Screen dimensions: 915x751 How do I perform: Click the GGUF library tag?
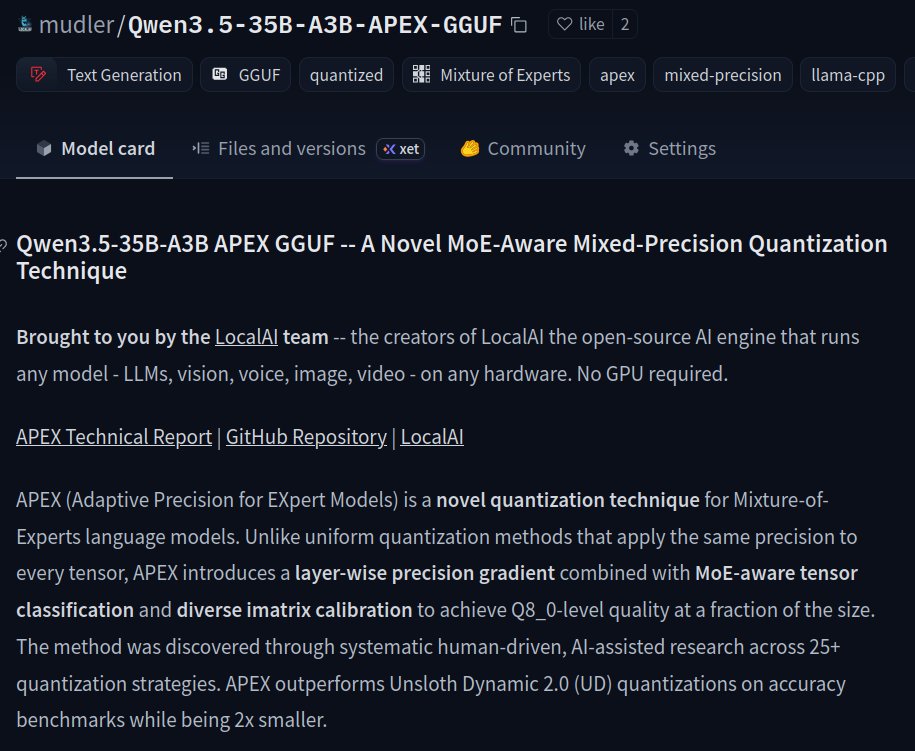click(246, 75)
